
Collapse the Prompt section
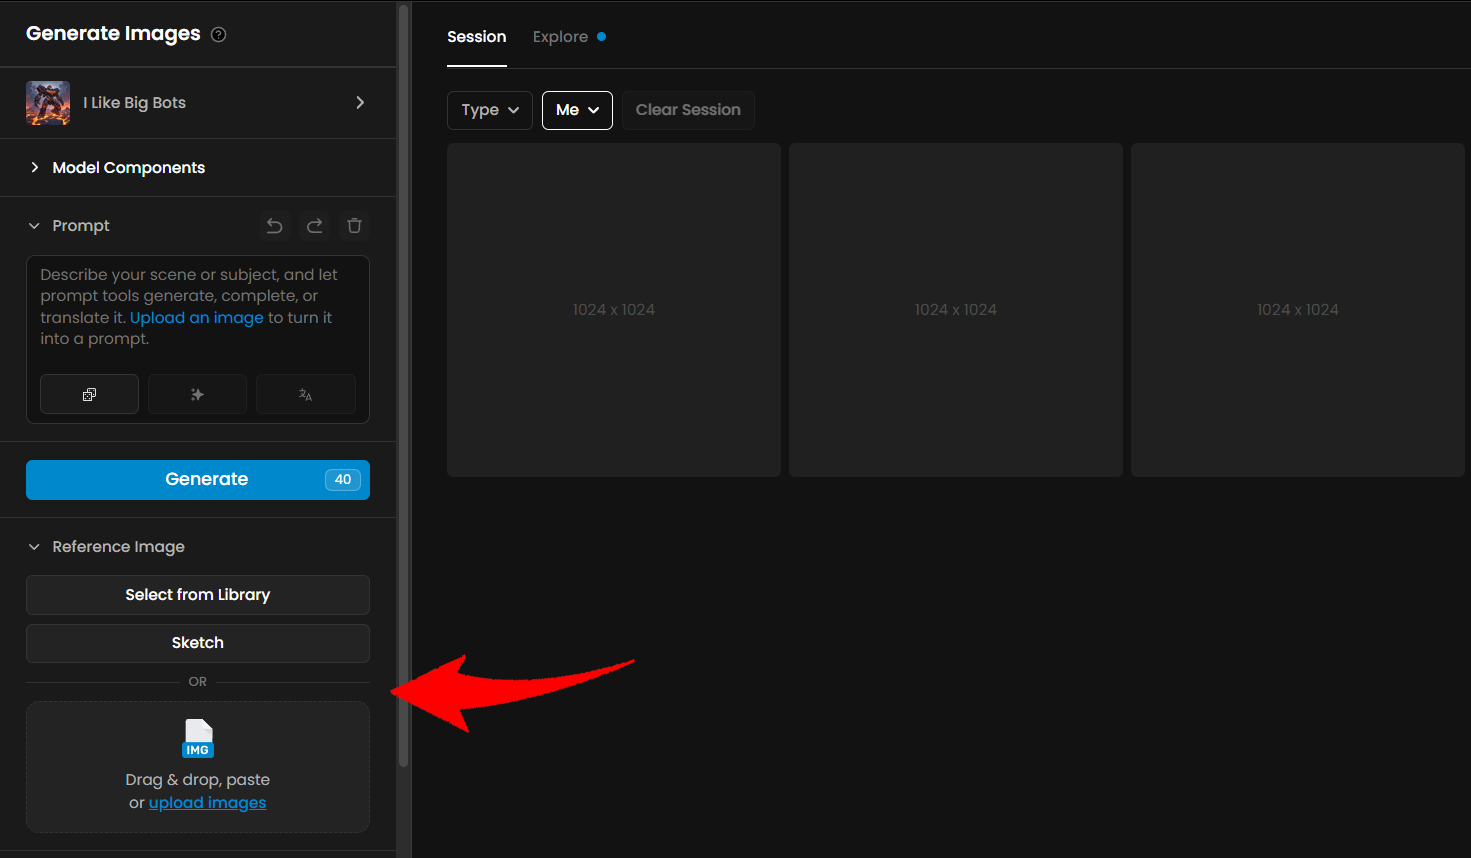coord(34,226)
